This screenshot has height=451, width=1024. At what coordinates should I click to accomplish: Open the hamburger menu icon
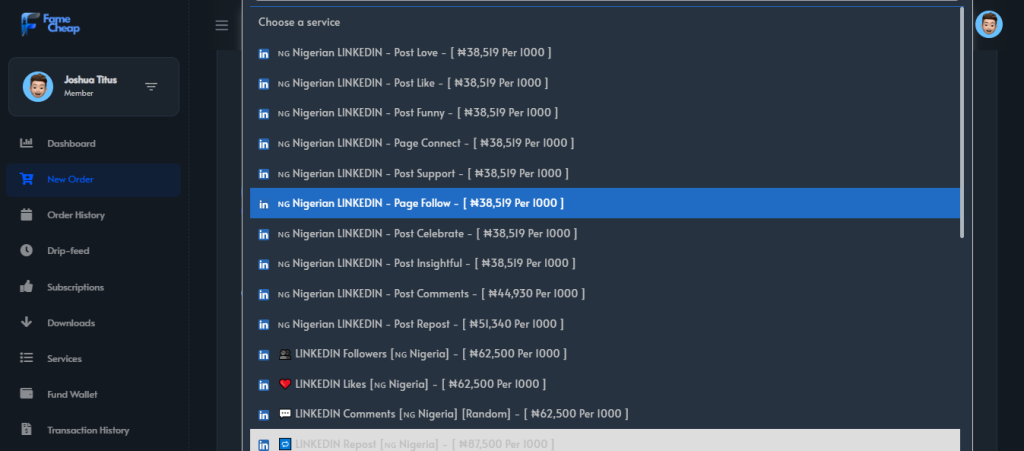222,25
